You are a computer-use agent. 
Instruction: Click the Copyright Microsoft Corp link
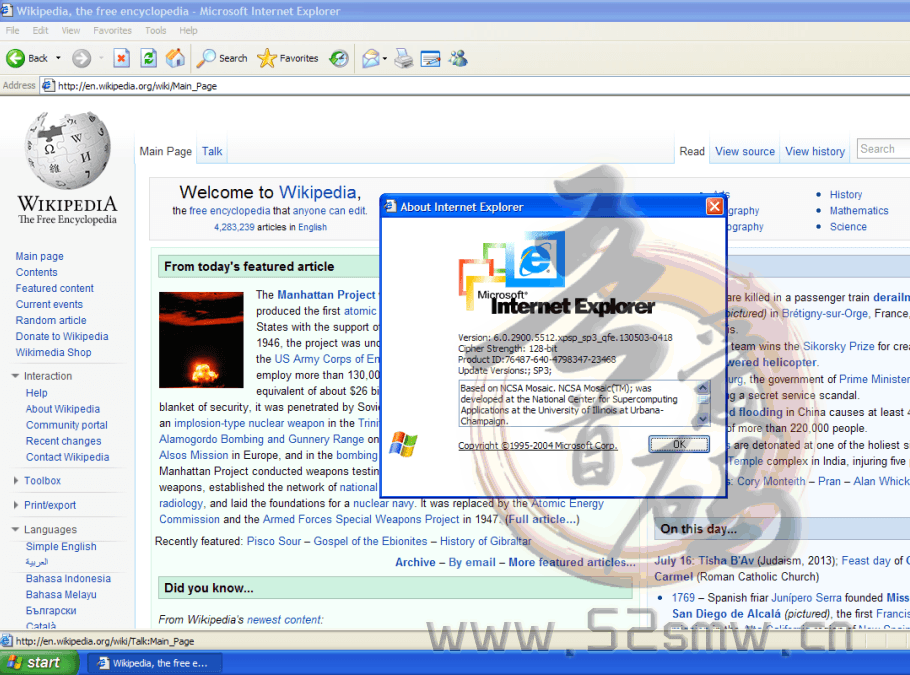coord(537,446)
